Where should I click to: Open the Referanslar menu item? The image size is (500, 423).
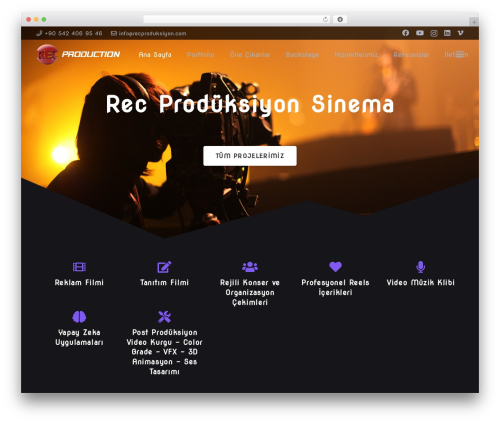coord(411,55)
